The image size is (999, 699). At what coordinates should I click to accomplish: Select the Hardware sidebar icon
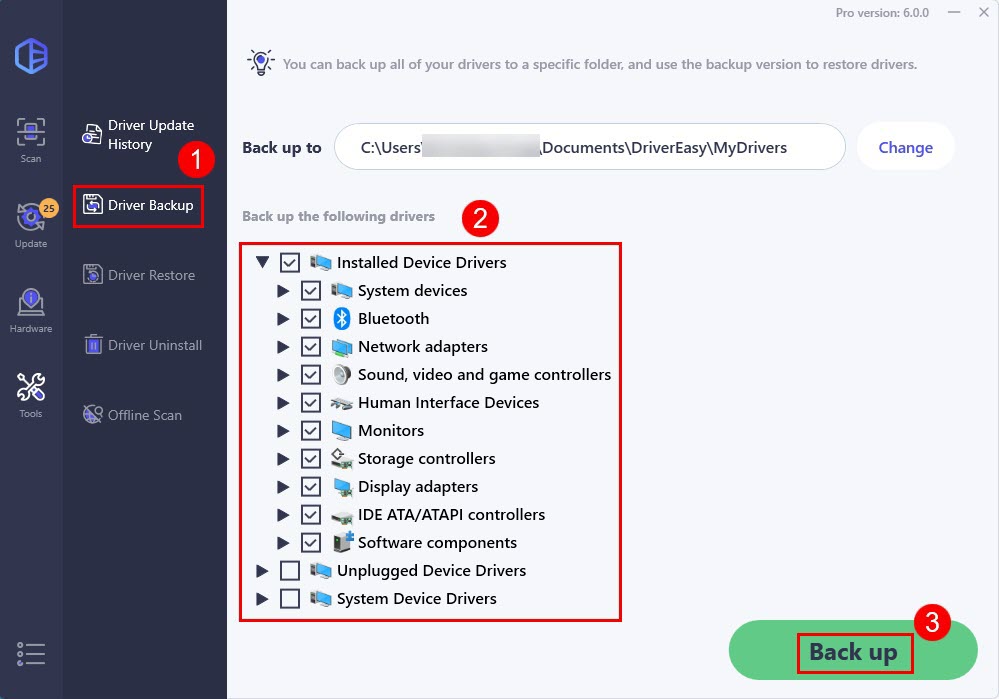[x=31, y=302]
